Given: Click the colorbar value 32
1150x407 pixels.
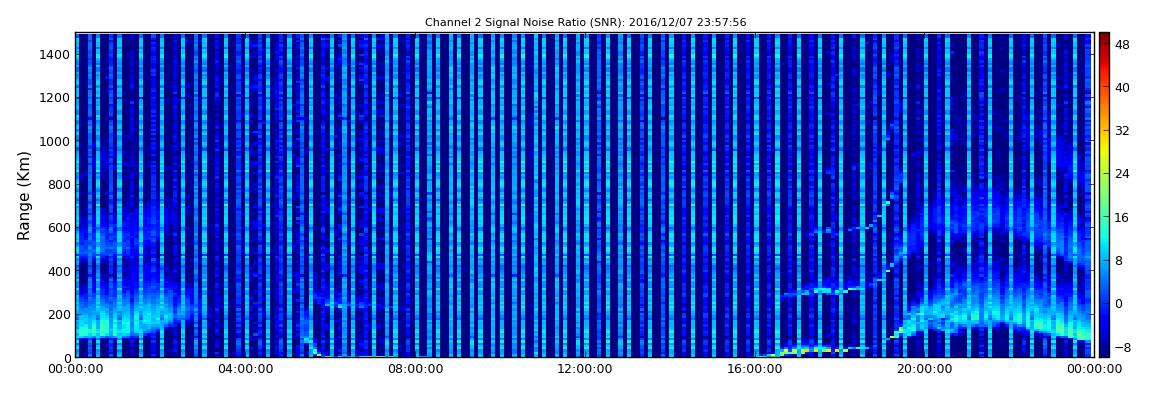Looking at the screenshot, I should (x=1123, y=131).
